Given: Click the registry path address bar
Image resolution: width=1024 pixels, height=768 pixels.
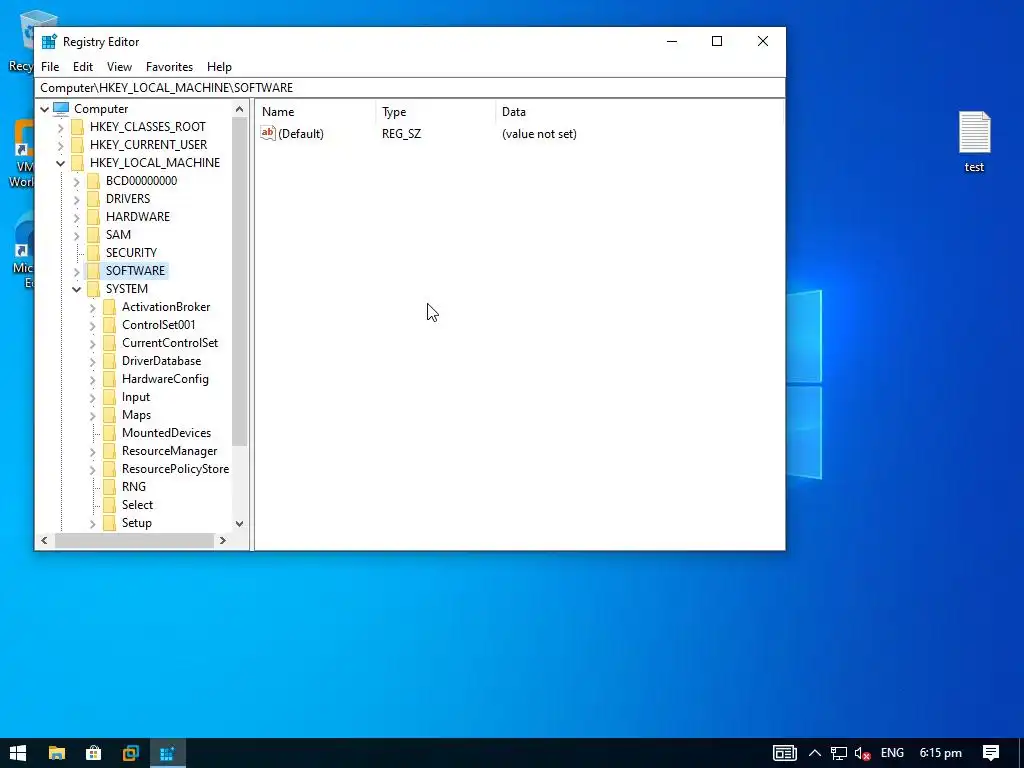Looking at the screenshot, I should click(410, 88).
